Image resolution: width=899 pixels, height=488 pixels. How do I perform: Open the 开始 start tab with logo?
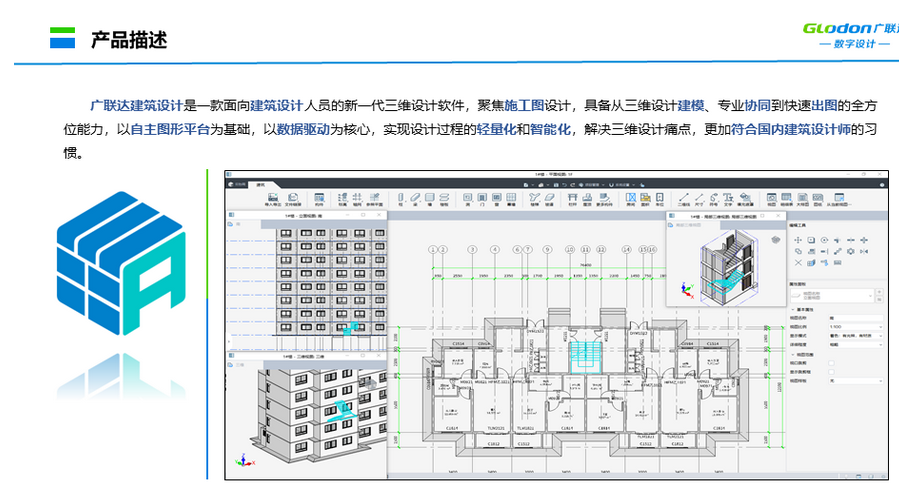click(x=237, y=185)
